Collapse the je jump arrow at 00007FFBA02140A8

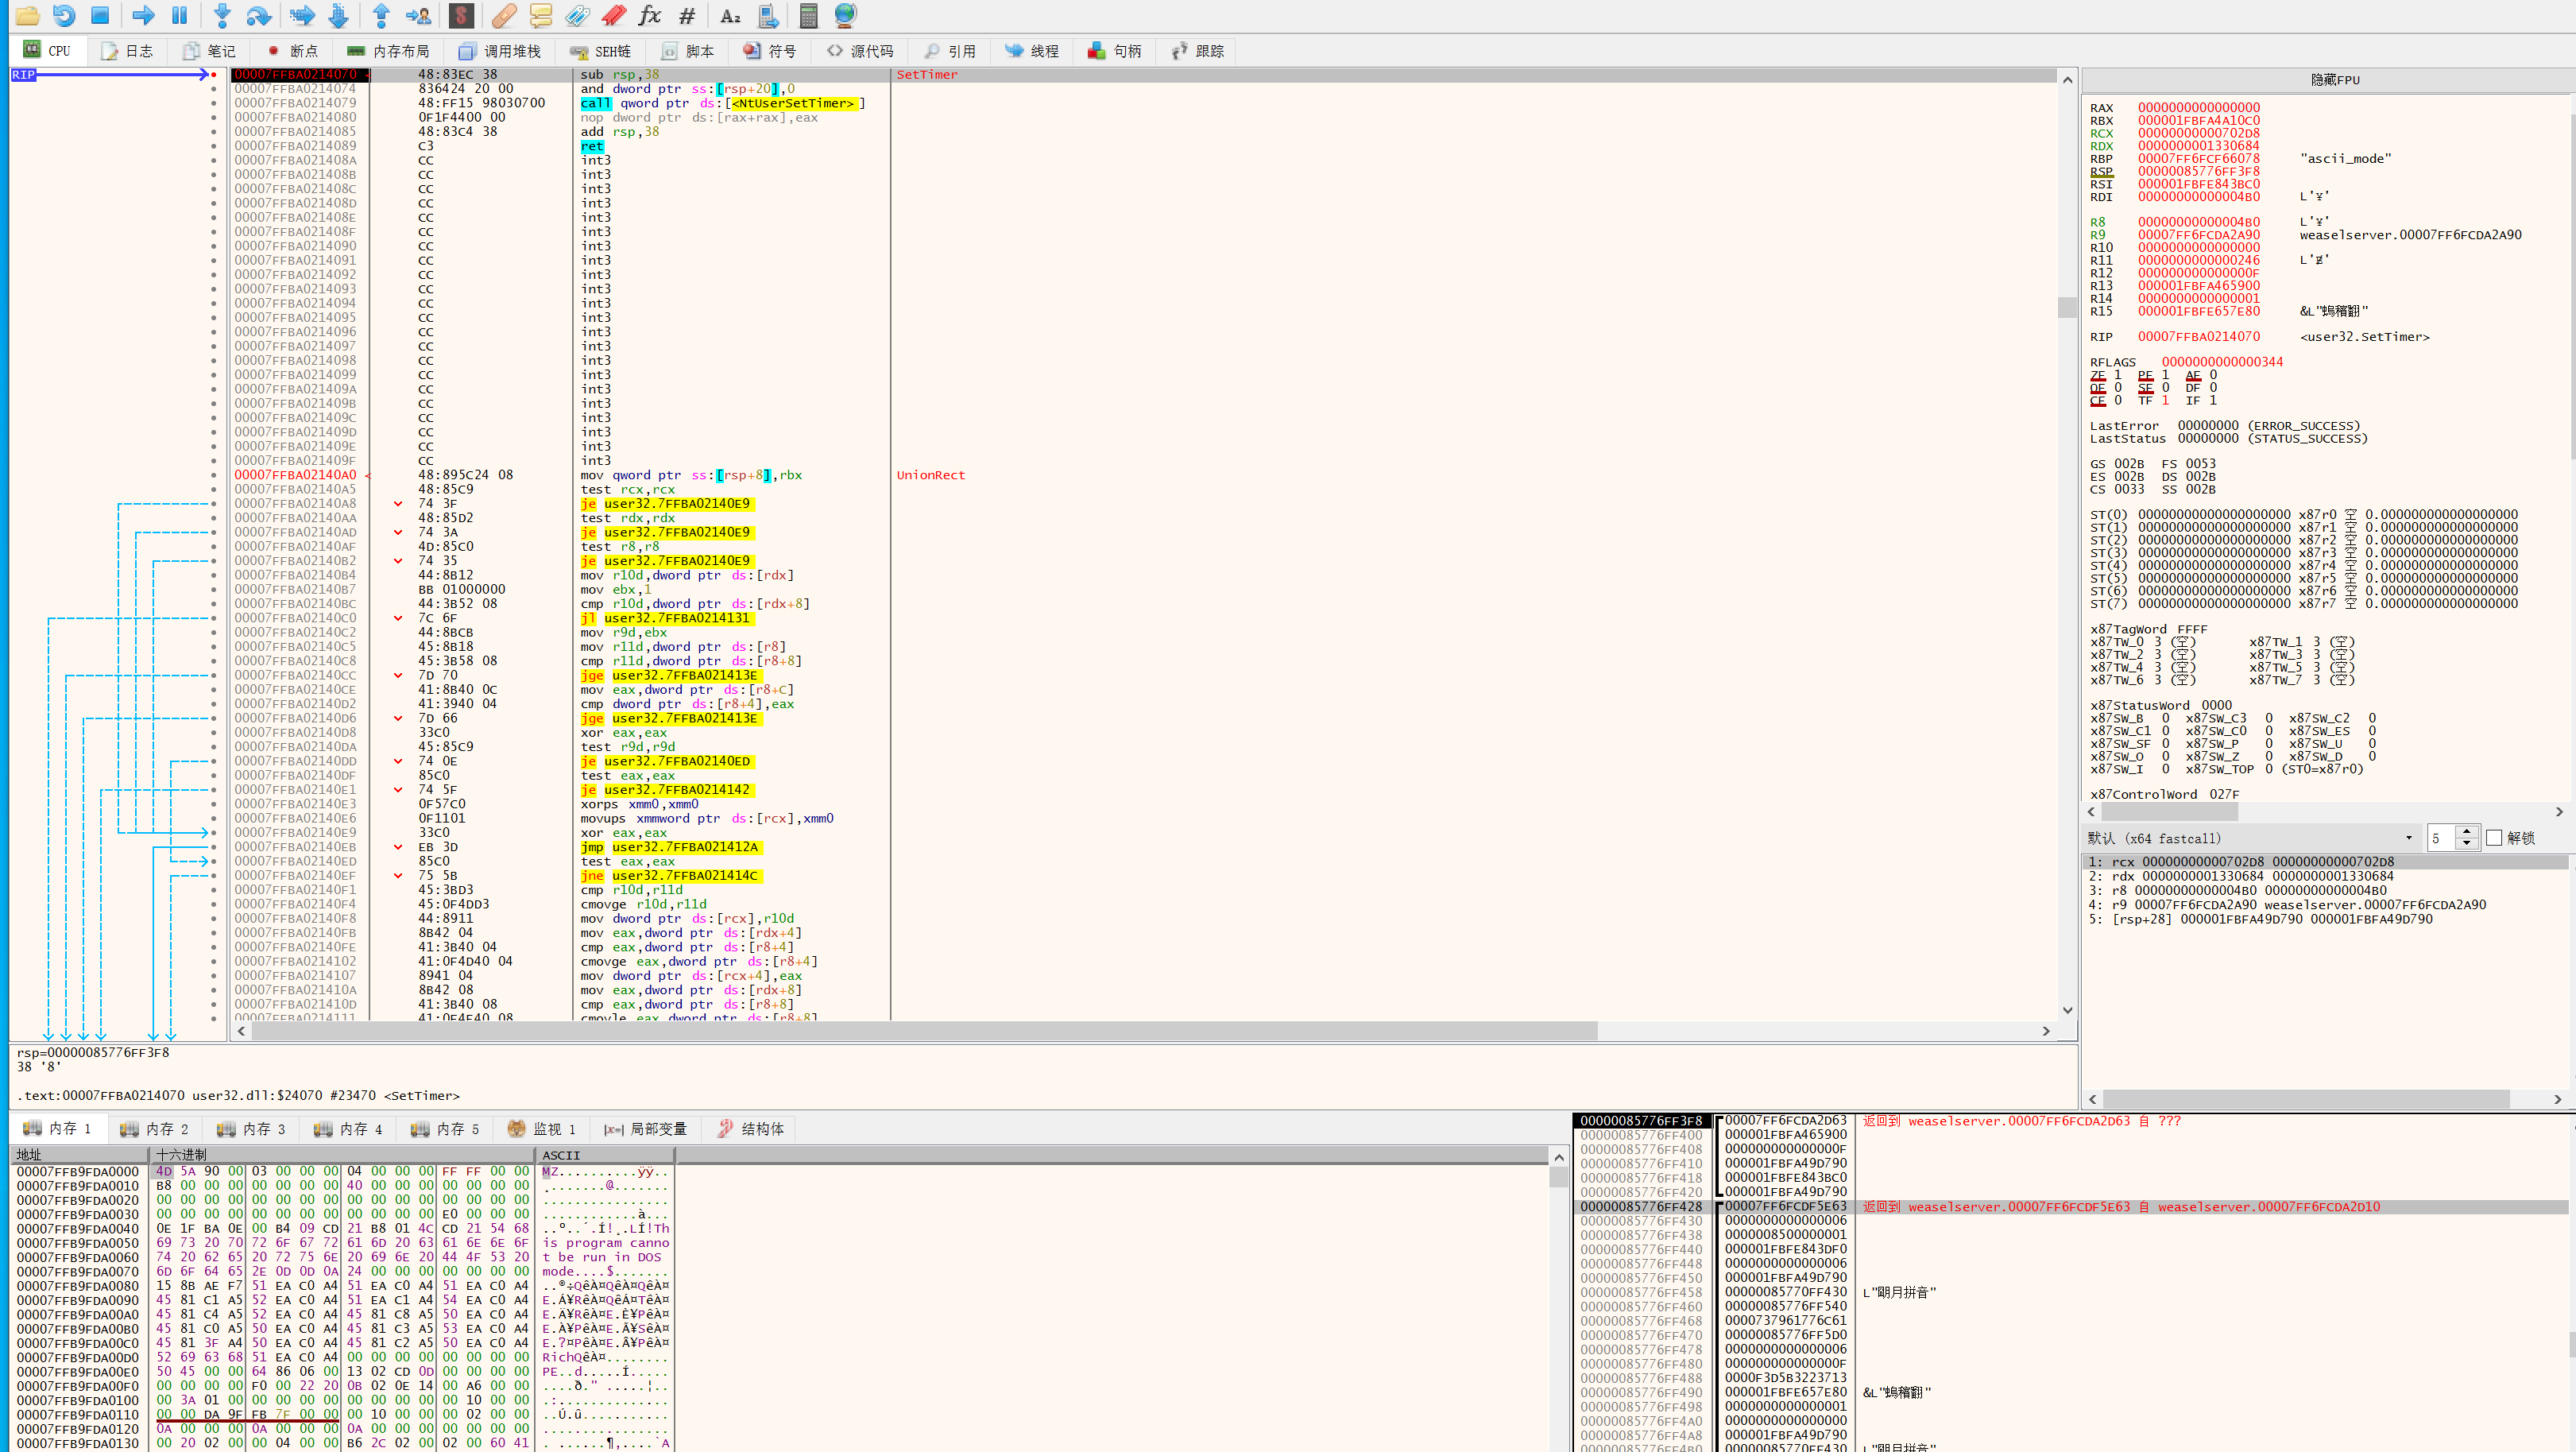click(x=398, y=504)
